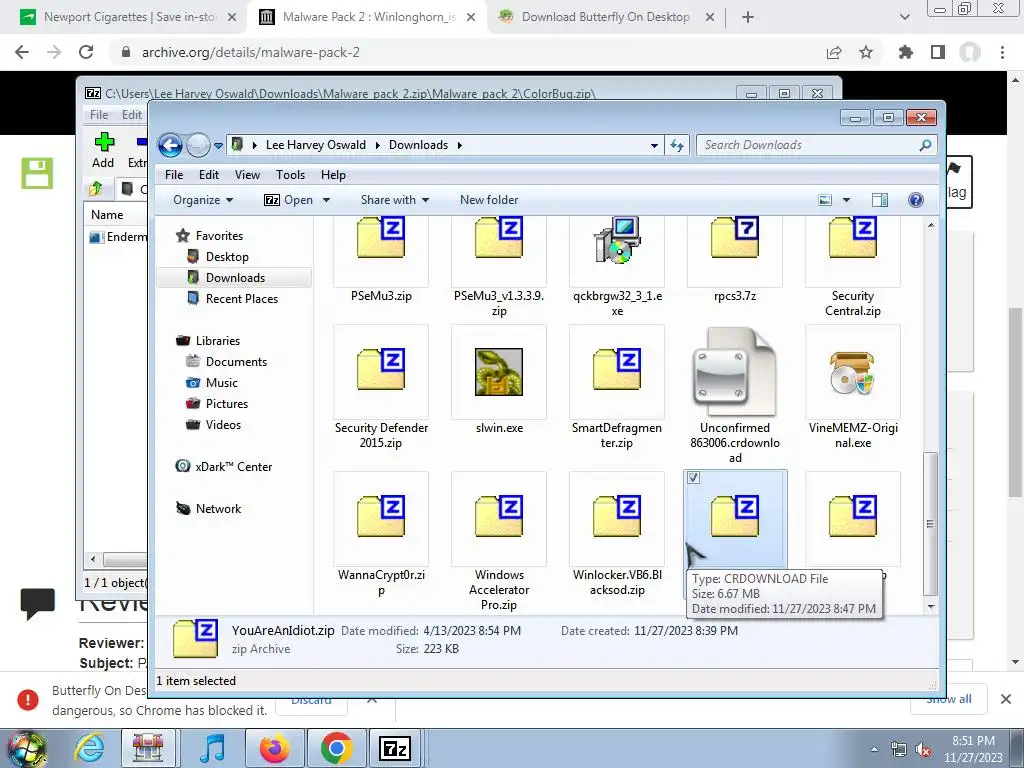Screen dimensions: 1024x768
Task: Reload the archive.org page
Action: tap(86, 52)
